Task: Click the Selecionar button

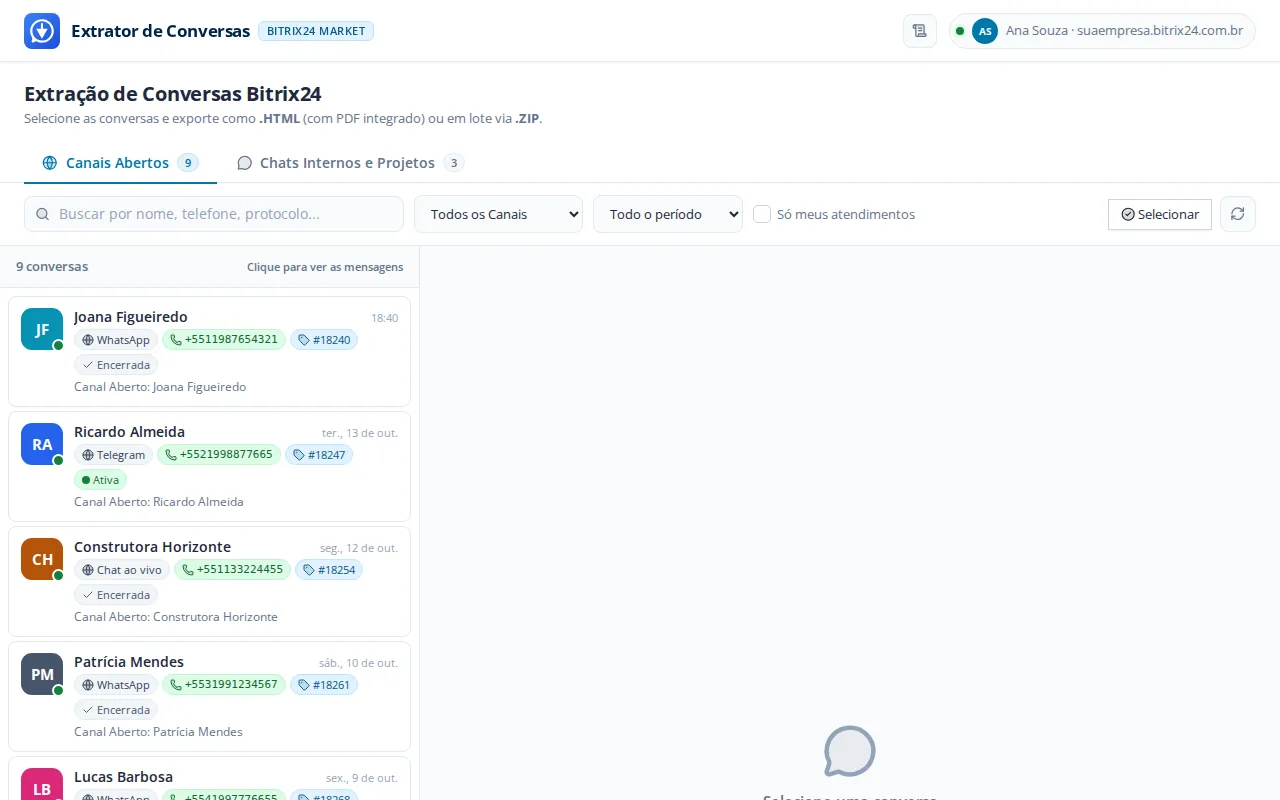Action: click(x=1160, y=214)
